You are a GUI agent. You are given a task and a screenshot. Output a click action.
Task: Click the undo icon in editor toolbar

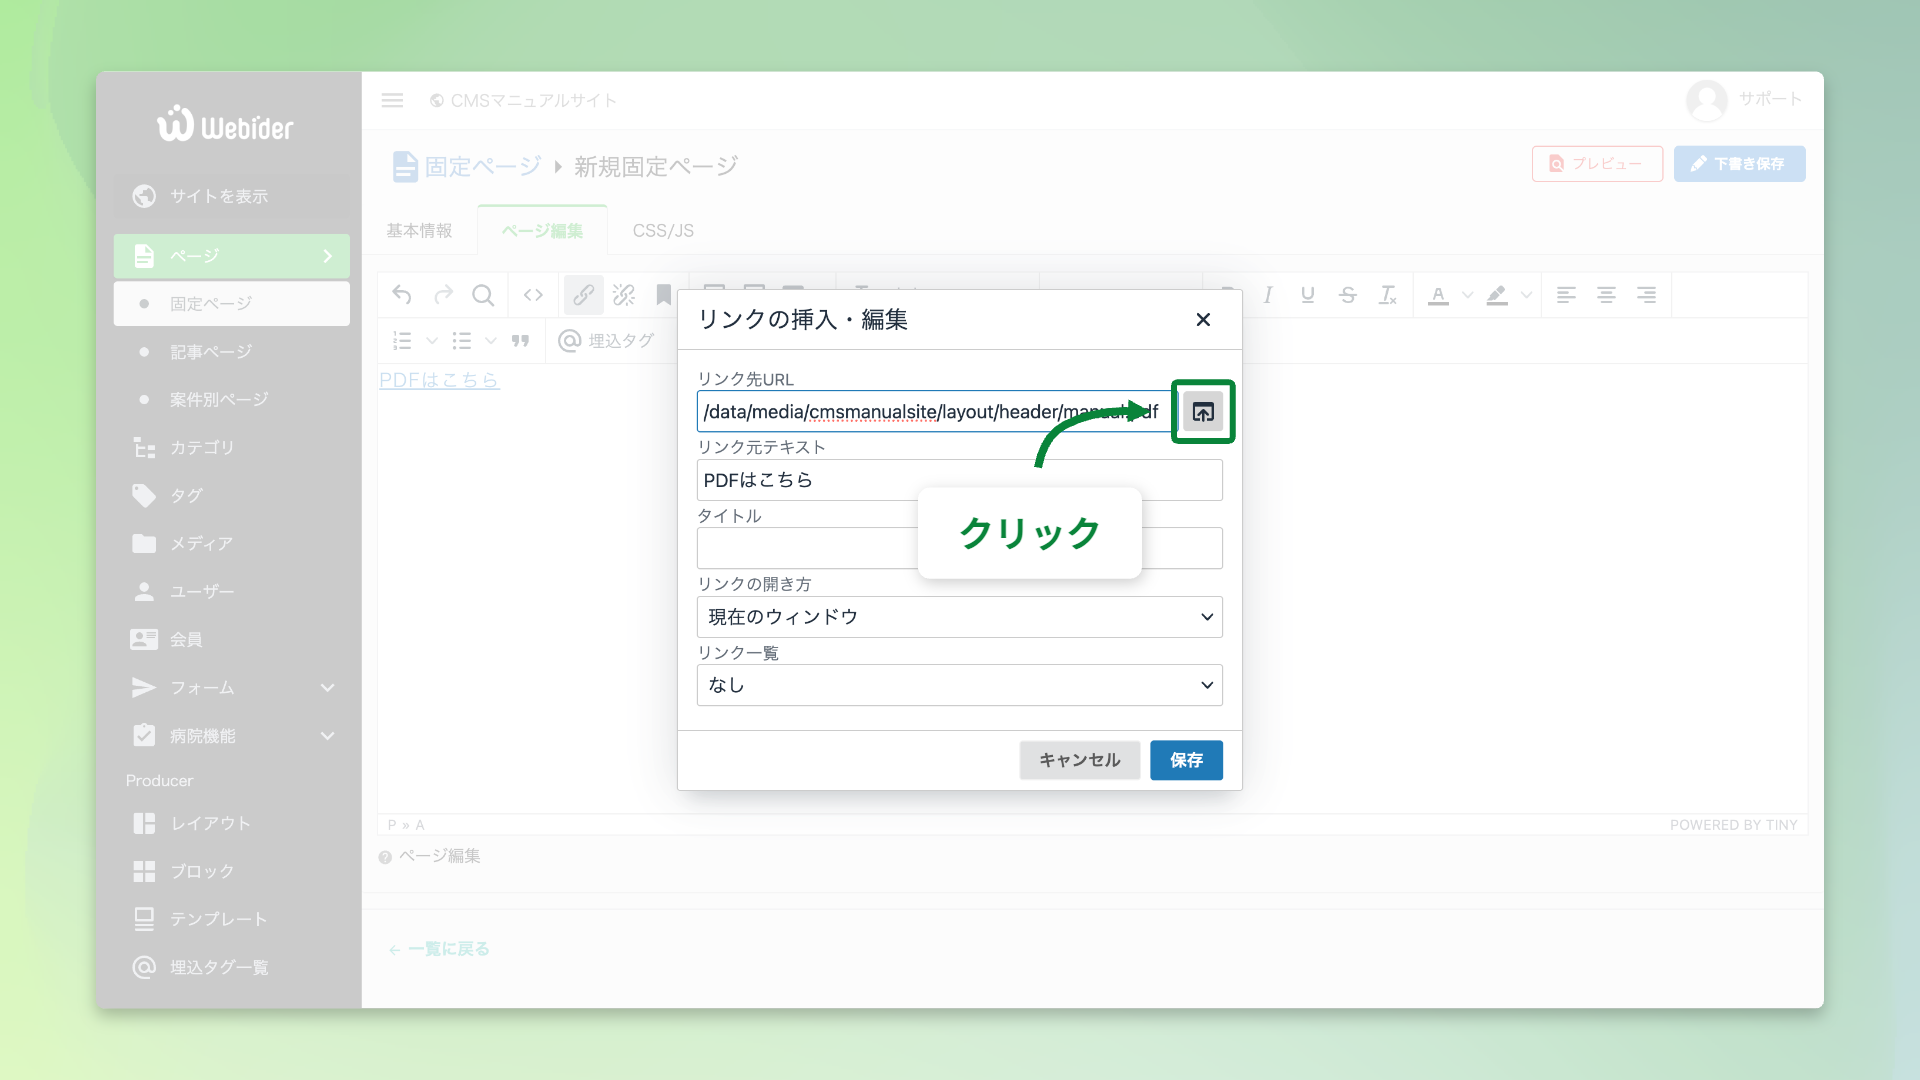point(402,295)
